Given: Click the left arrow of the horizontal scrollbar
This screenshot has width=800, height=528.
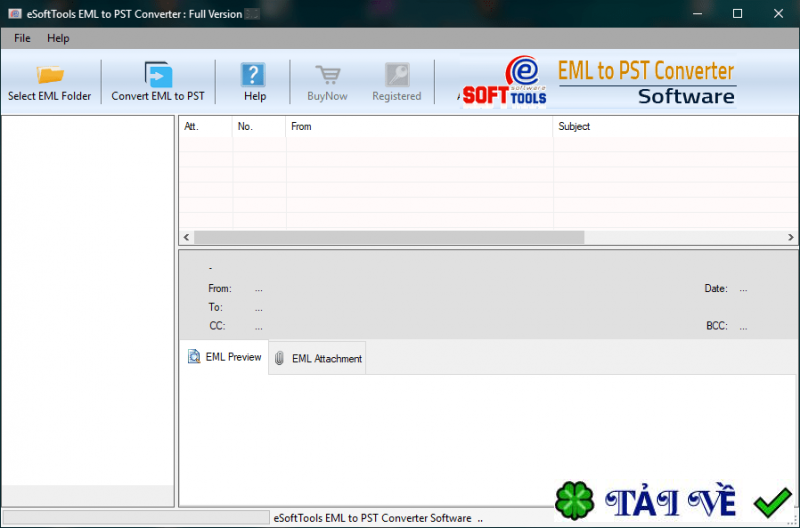Looking at the screenshot, I should pyautogui.click(x=186, y=237).
